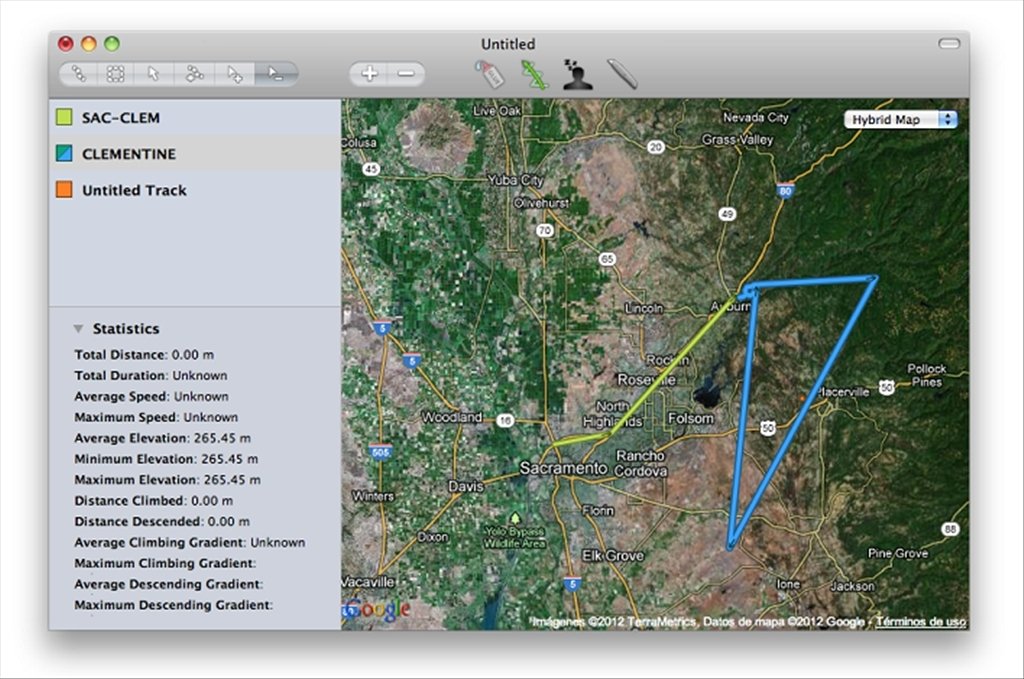The image size is (1024, 679).
Task: Click the Sacramento label on the map
Action: click(x=563, y=468)
